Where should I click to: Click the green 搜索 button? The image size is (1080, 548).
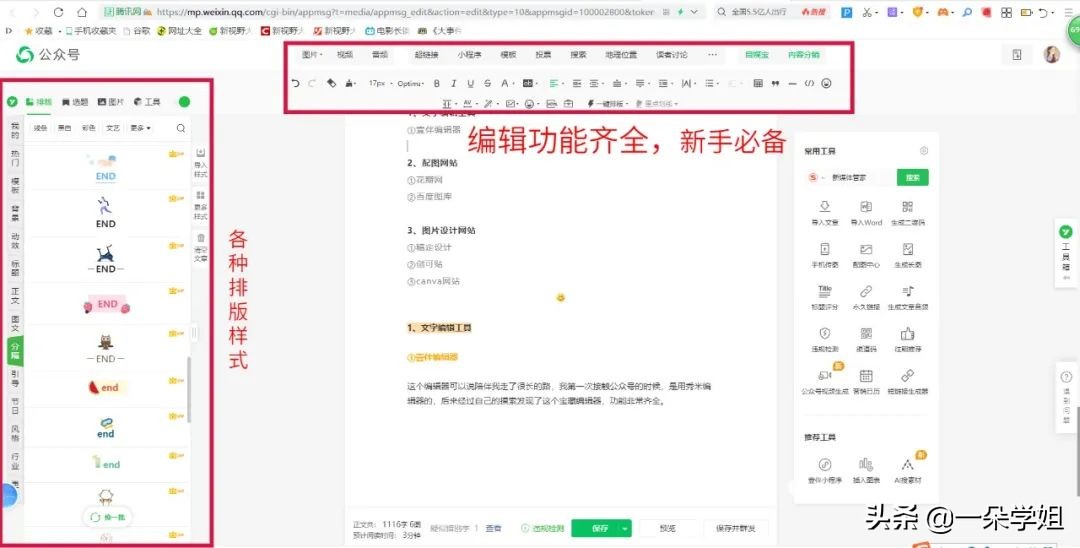(x=913, y=178)
